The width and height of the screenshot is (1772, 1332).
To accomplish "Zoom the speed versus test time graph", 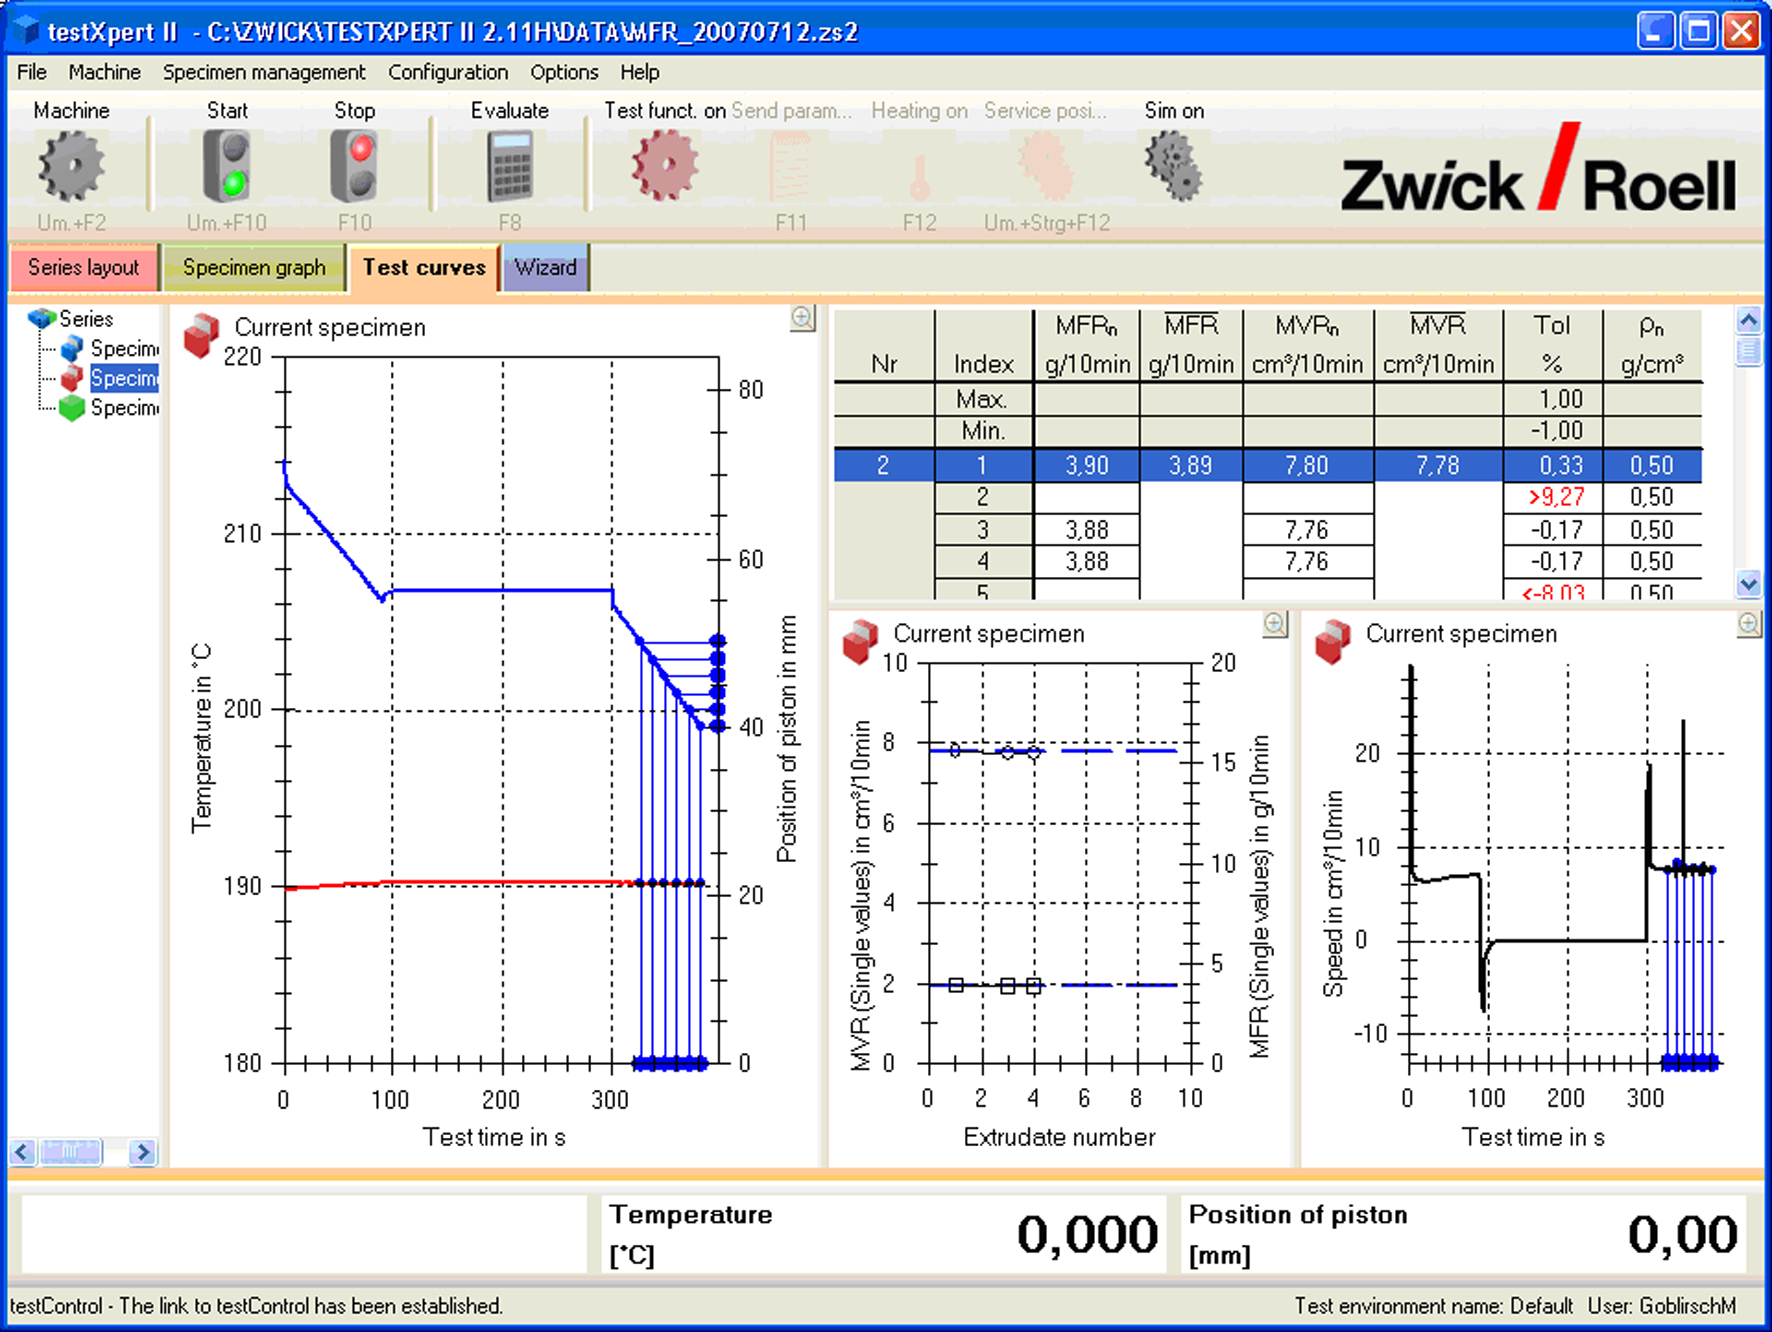I will pos(1748,624).
